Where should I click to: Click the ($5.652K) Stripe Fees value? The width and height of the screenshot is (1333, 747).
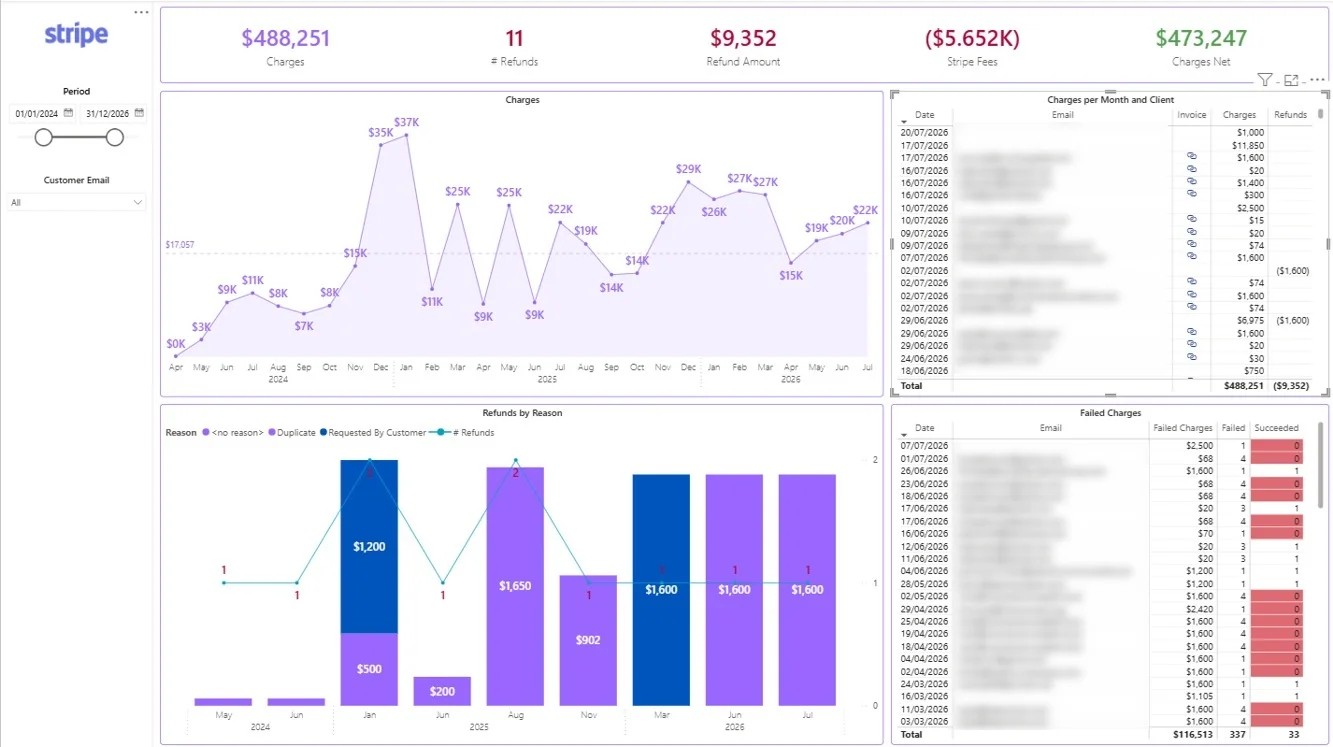click(972, 38)
